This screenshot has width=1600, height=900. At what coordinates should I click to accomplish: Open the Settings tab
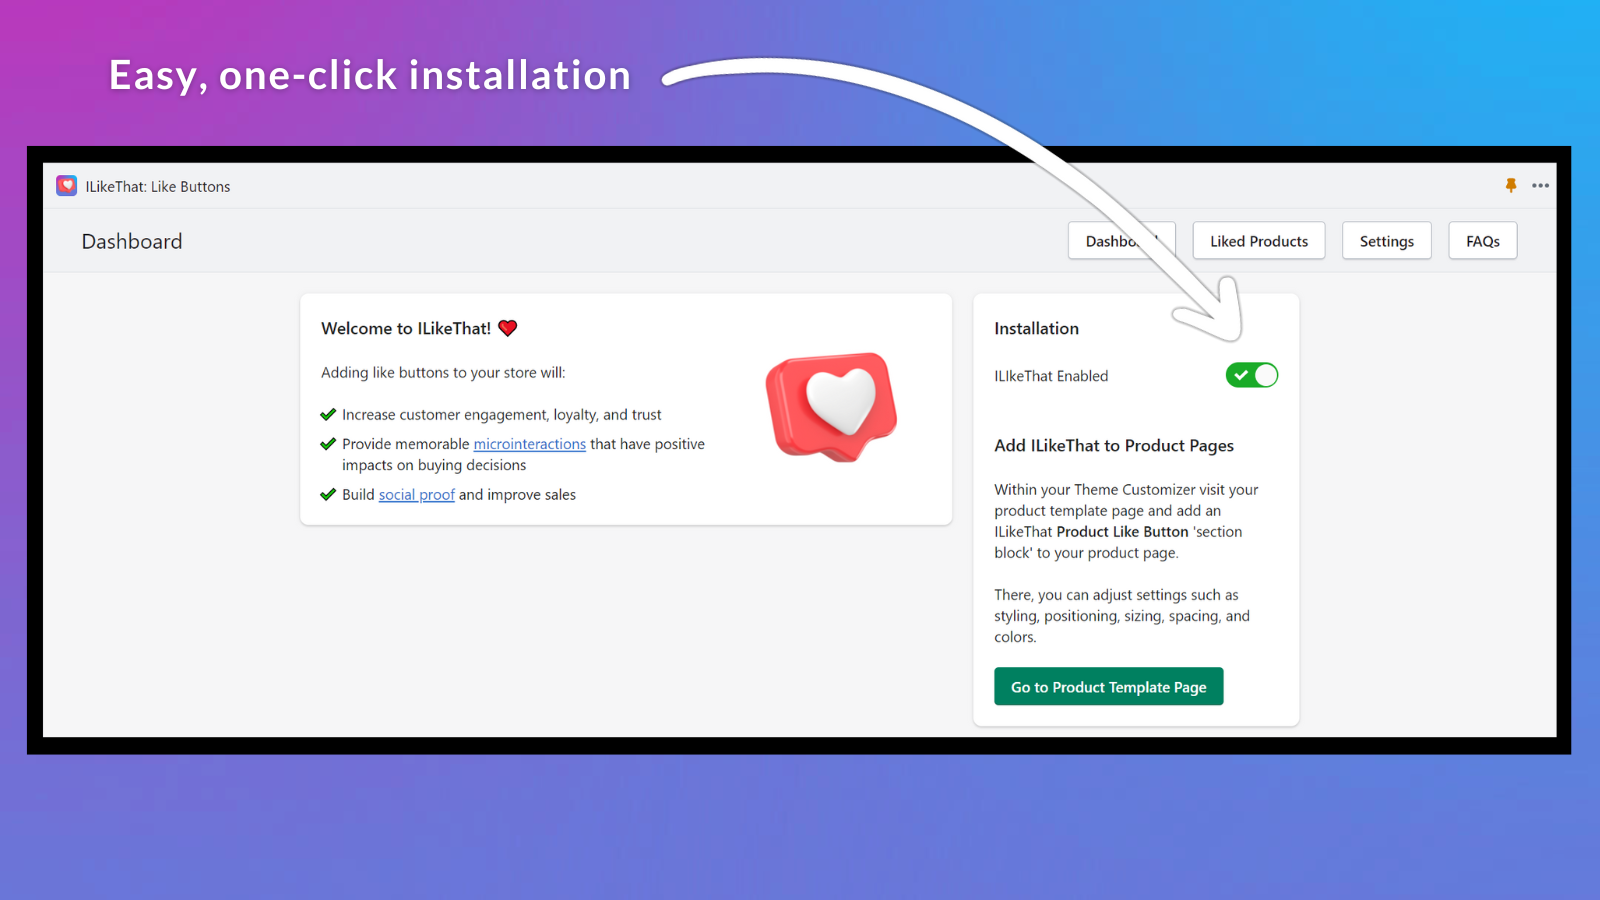(x=1387, y=241)
